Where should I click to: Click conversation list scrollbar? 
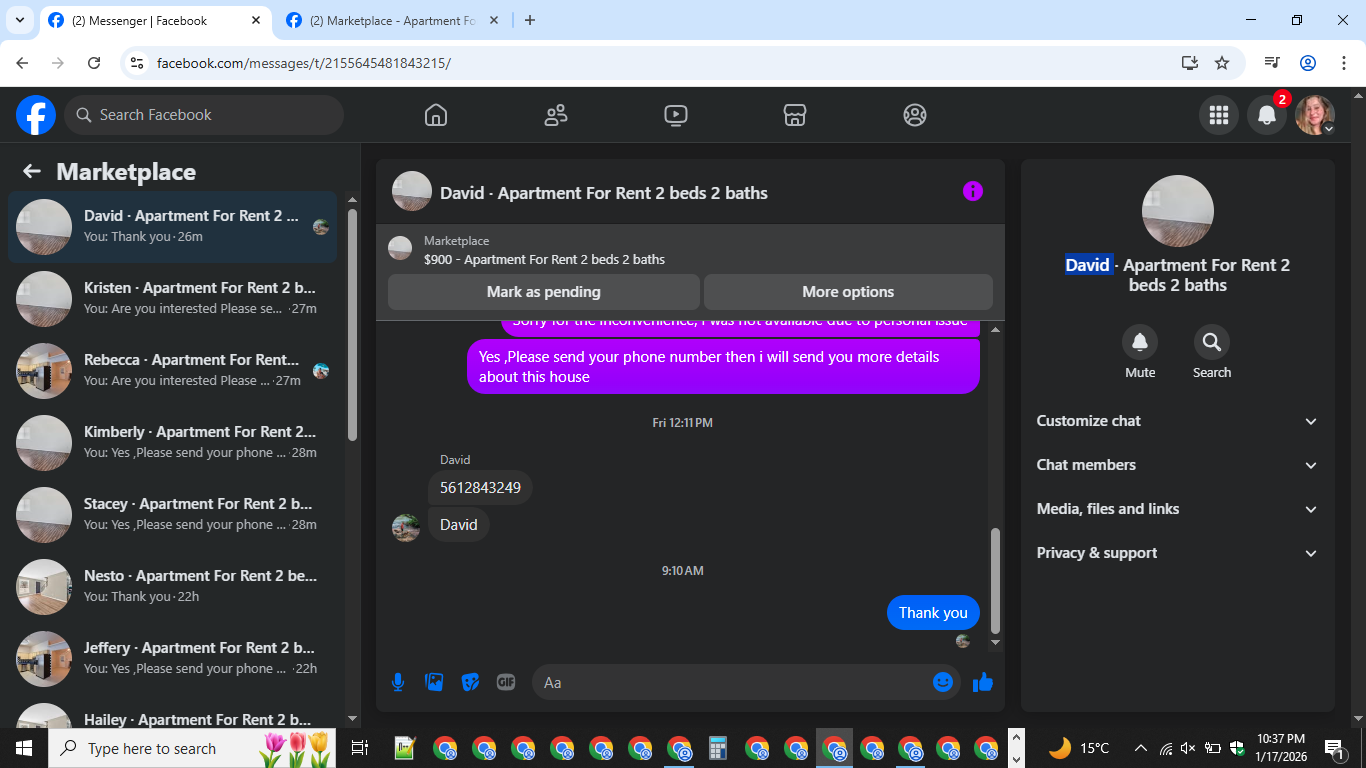352,325
